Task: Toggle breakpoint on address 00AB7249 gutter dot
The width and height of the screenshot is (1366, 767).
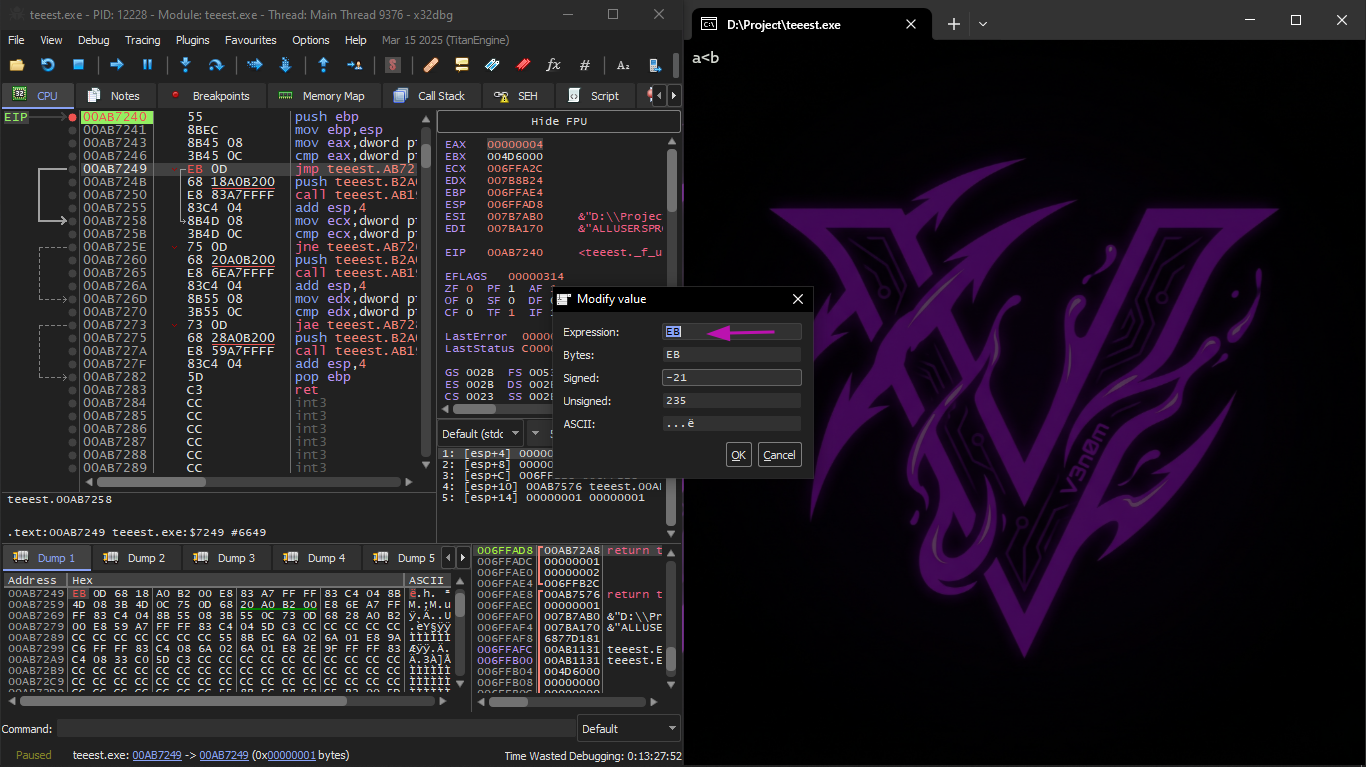Action: tap(72, 169)
